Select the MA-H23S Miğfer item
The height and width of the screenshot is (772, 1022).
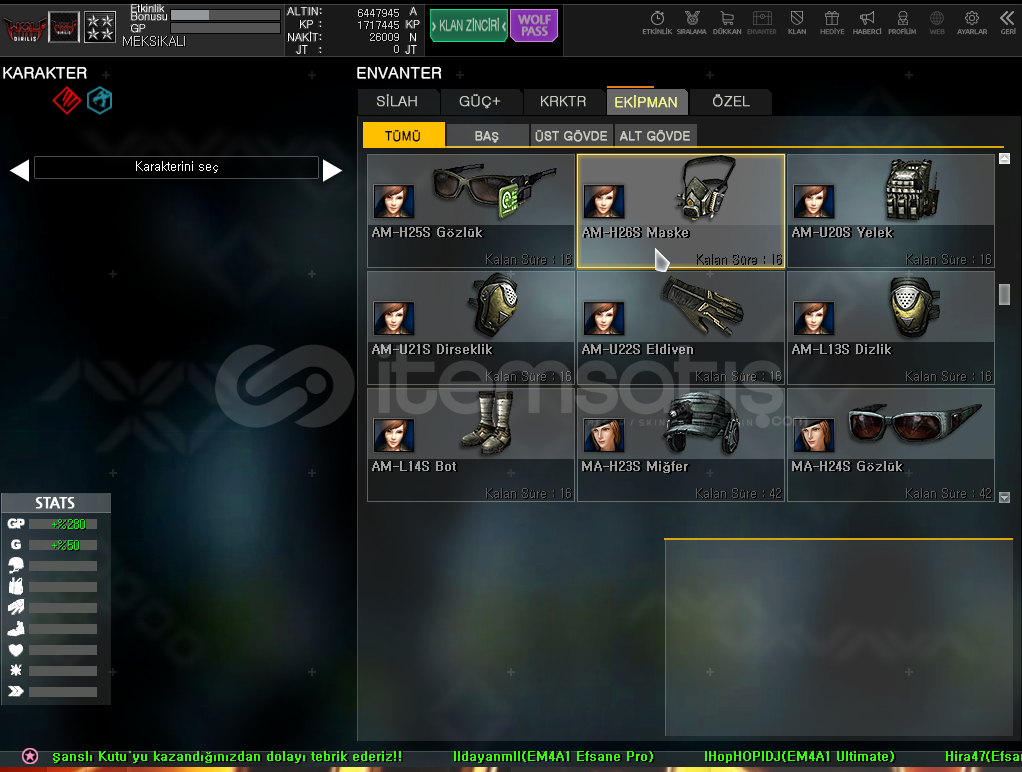click(681, 445)
